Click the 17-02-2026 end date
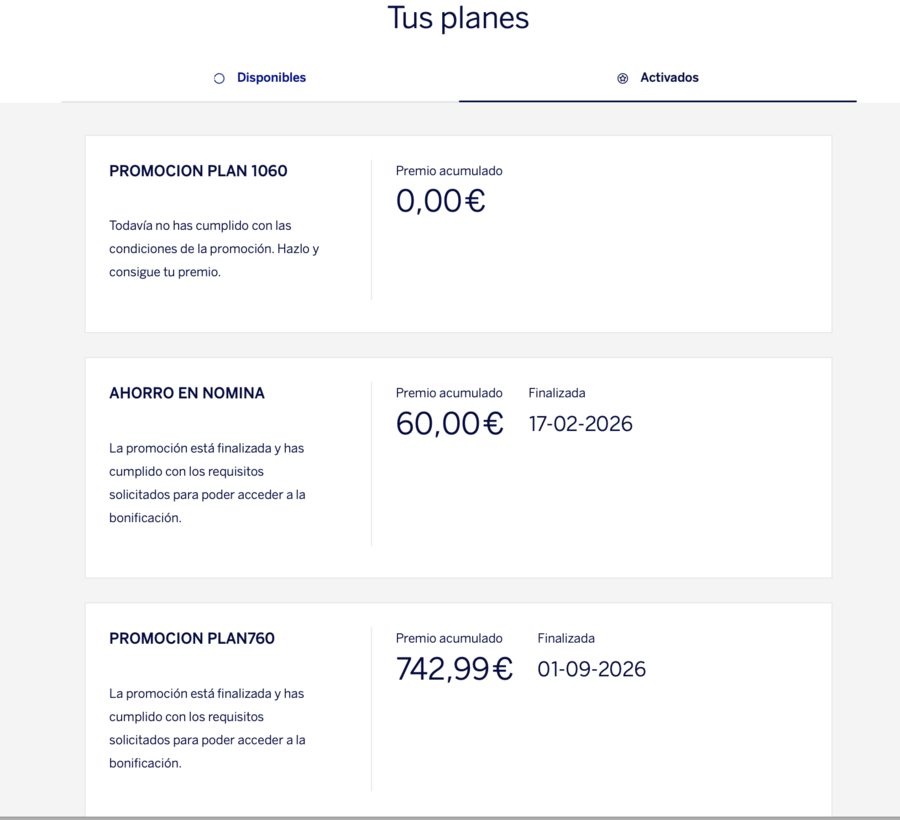Viewport: 900px width, 820px height. (580, 424)
